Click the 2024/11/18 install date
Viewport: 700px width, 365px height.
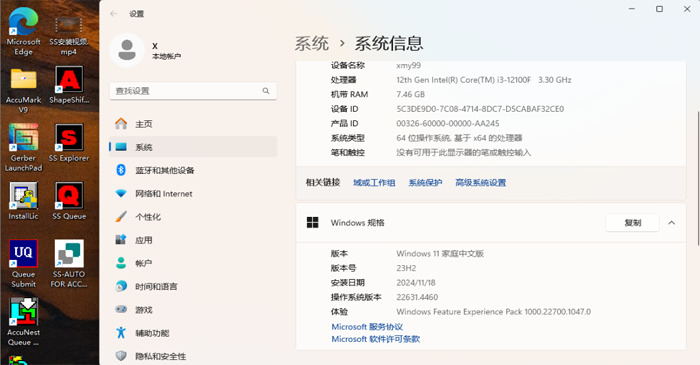tap(416, 282)
